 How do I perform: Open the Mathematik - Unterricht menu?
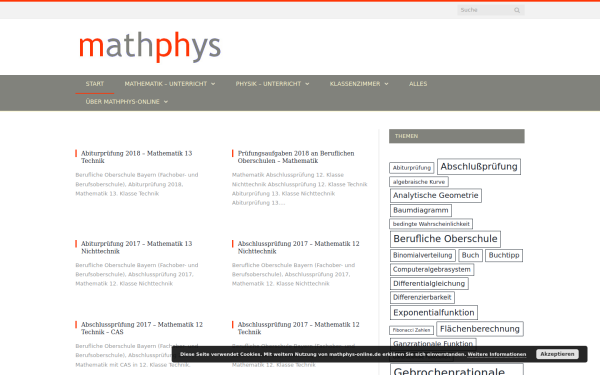[x=166, y=84]
